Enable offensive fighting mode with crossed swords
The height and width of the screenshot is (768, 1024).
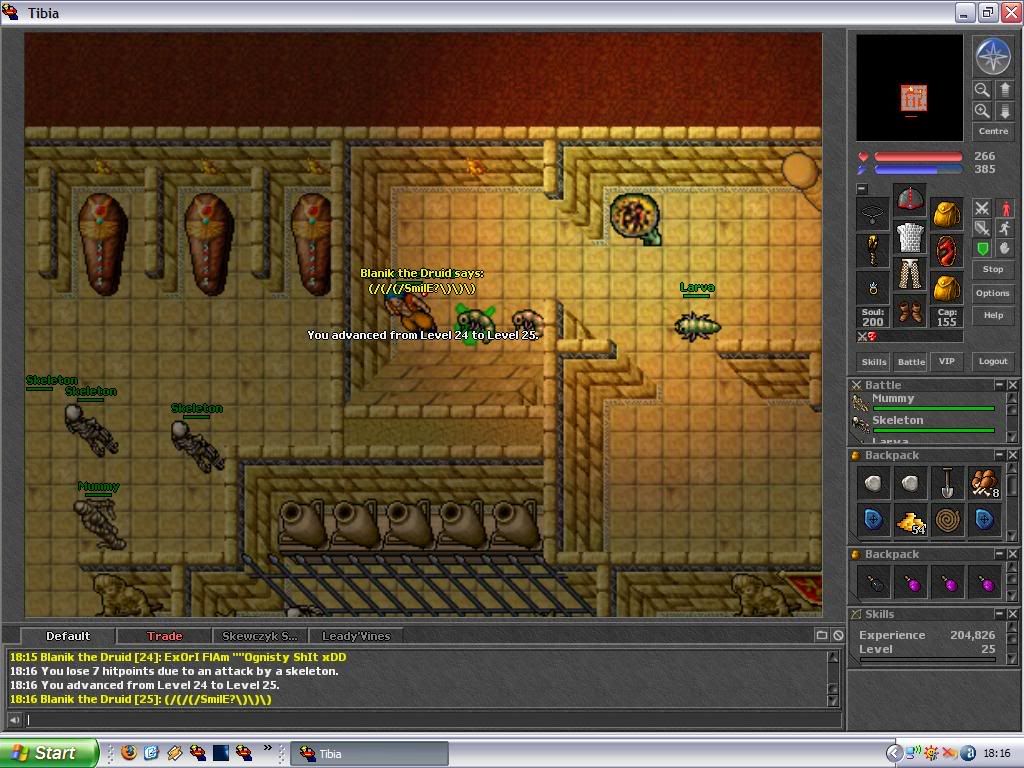click(982, 208)
